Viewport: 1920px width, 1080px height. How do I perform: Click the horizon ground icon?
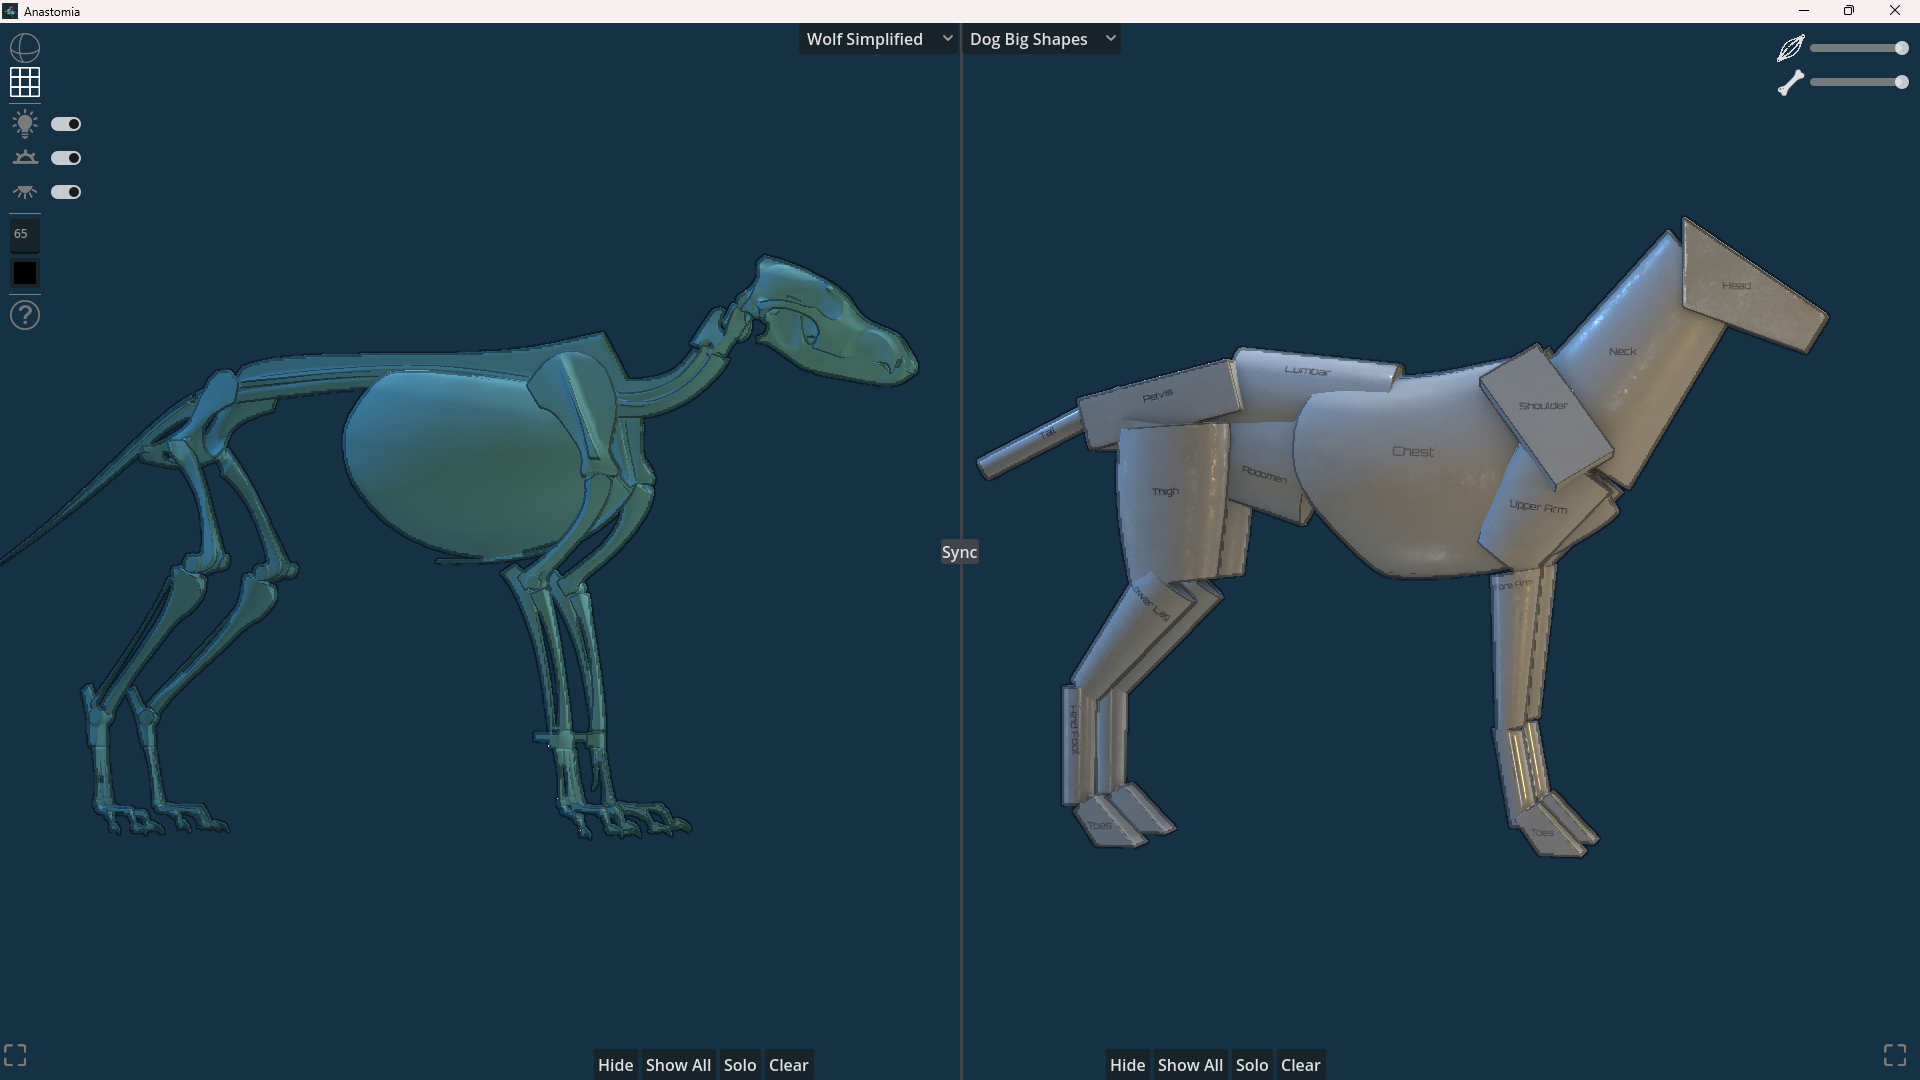click(25, 158)
